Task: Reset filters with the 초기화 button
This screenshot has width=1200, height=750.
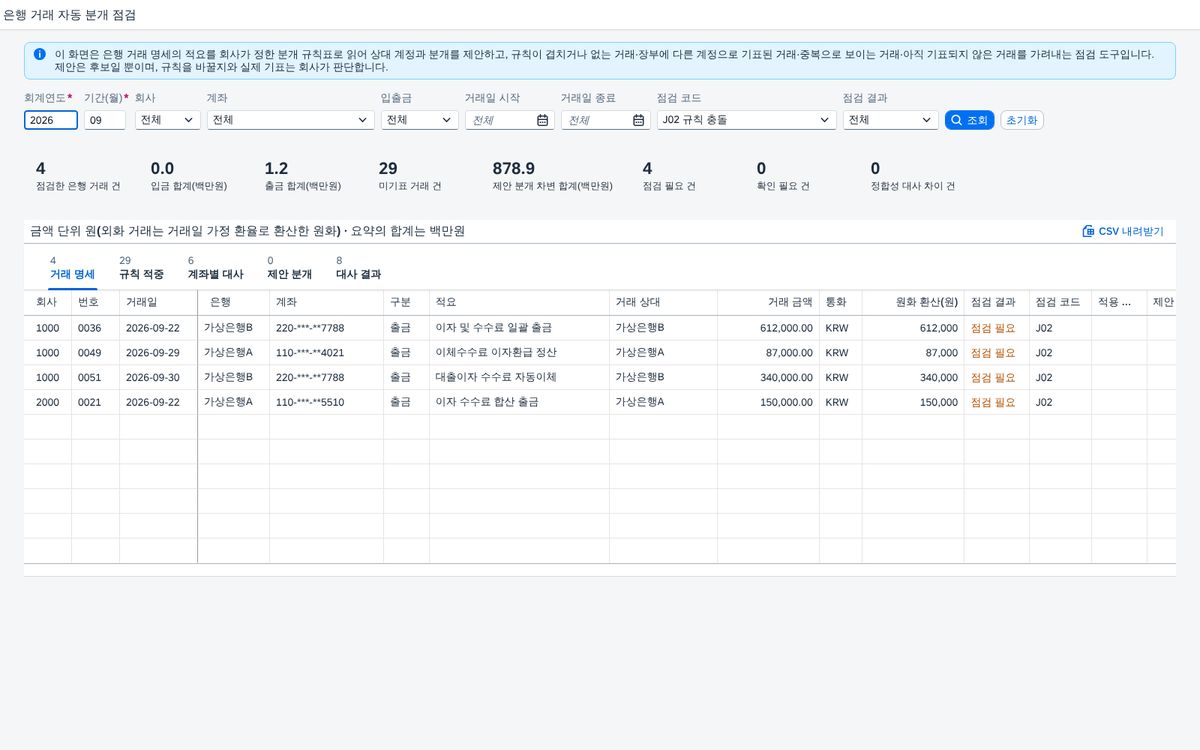Action: tap(1022, 120)
